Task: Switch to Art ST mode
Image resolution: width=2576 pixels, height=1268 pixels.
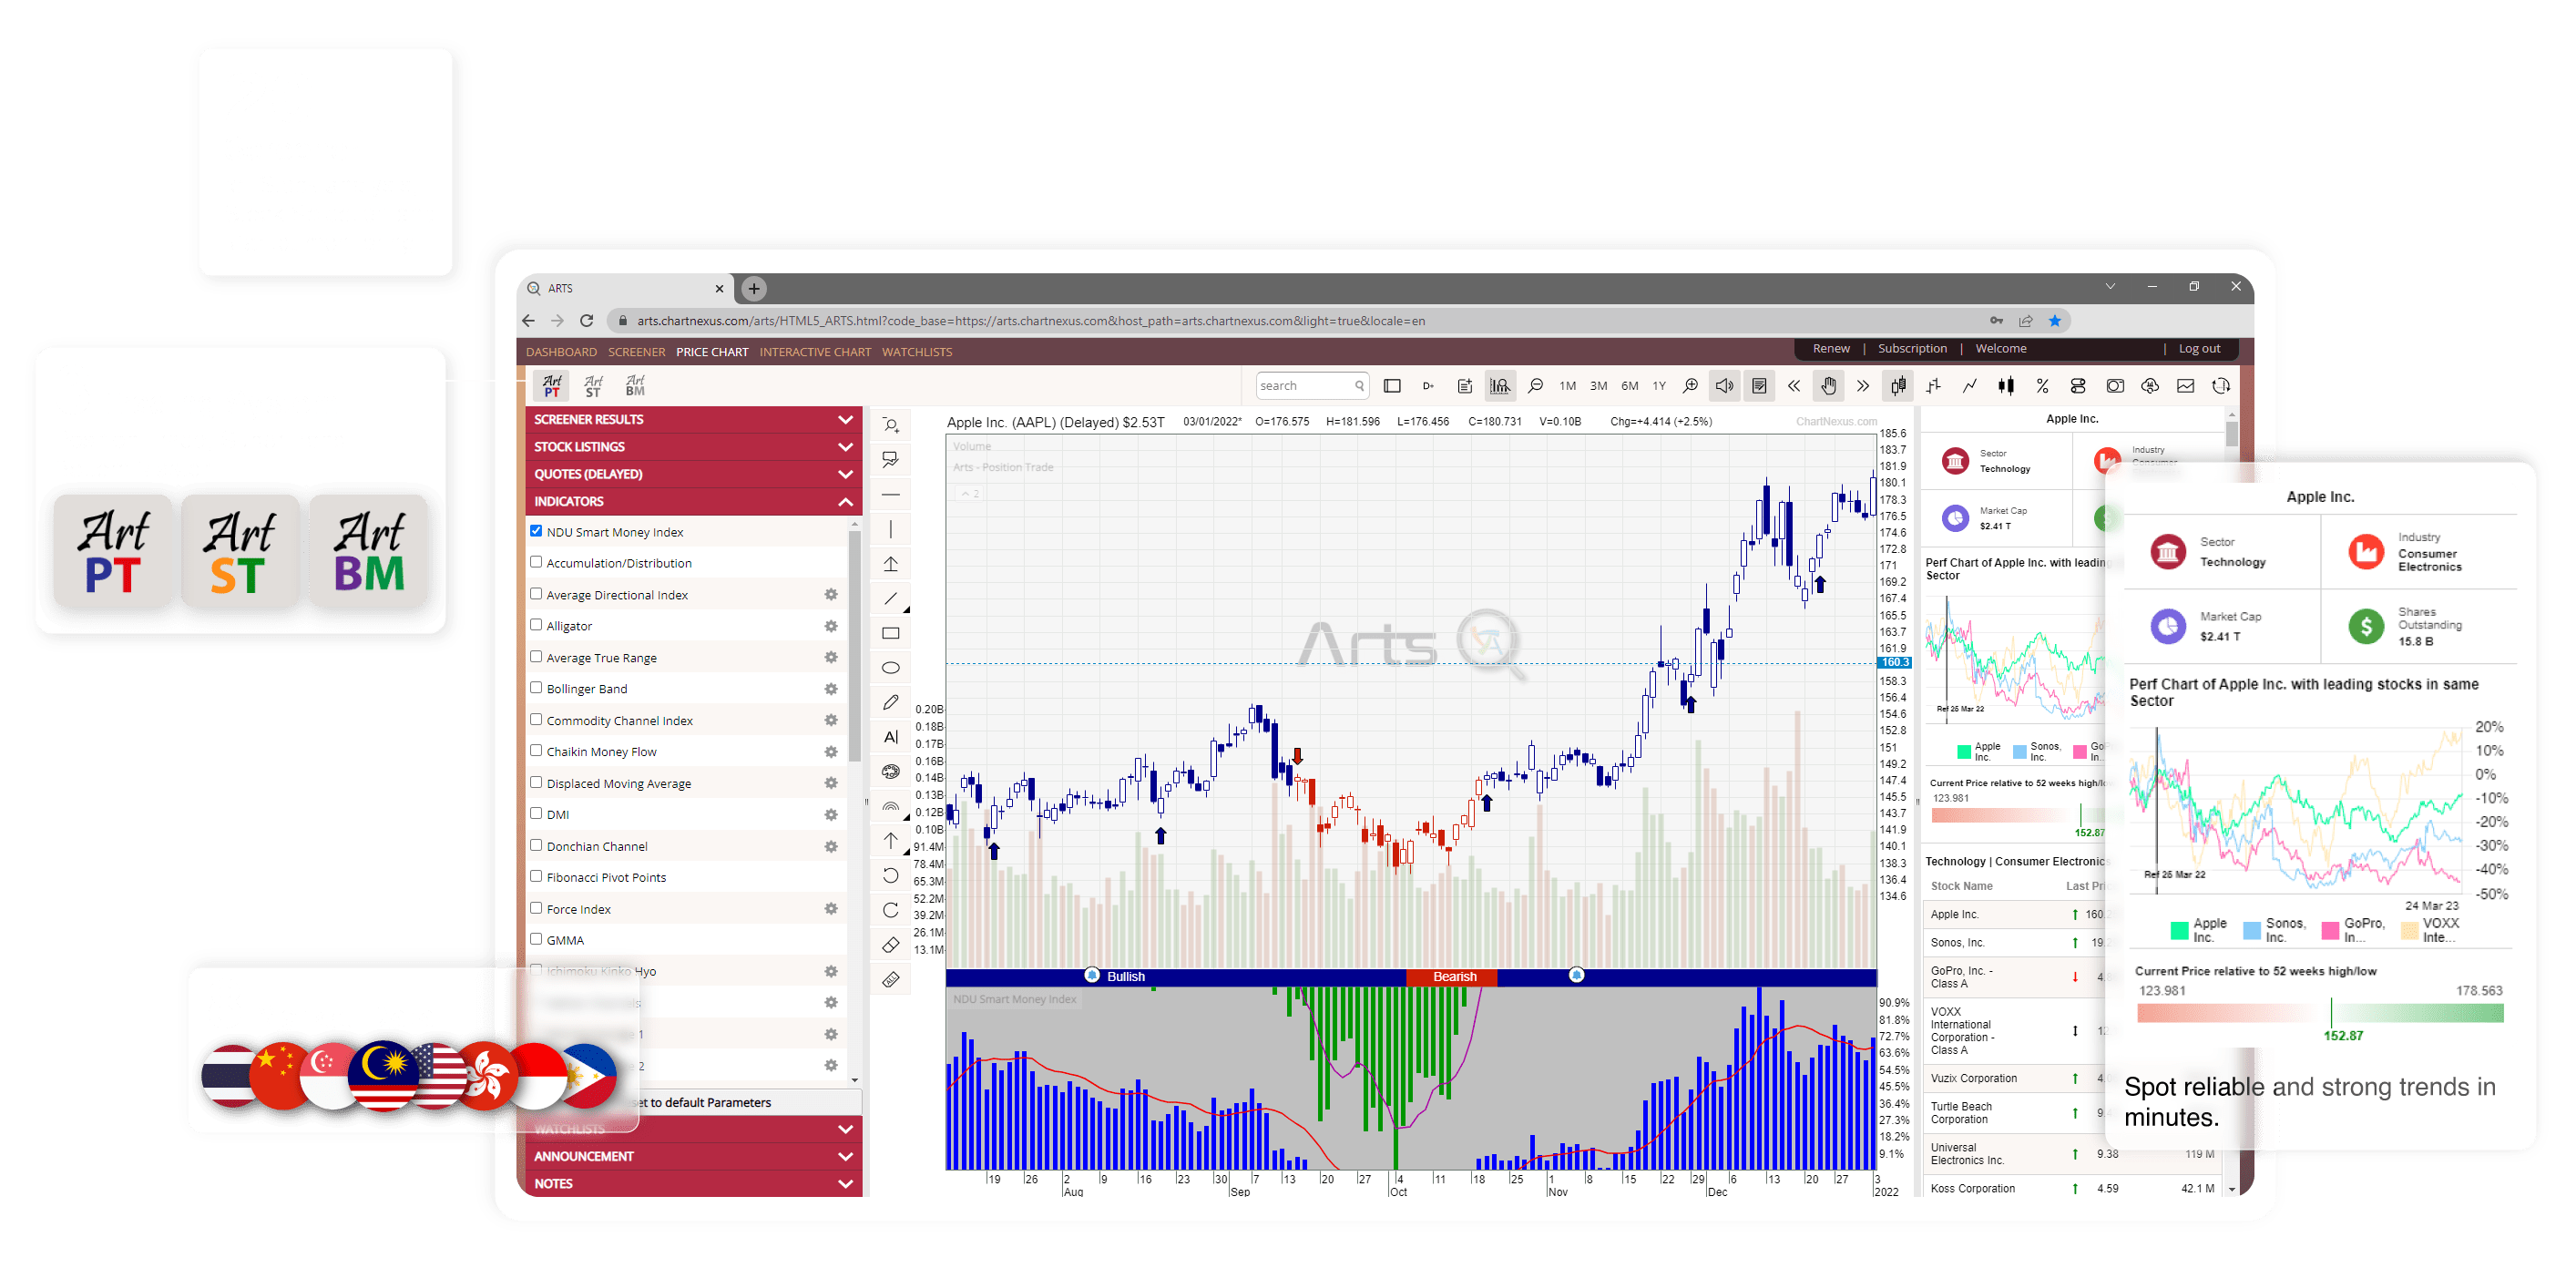Action: [593, 386]
